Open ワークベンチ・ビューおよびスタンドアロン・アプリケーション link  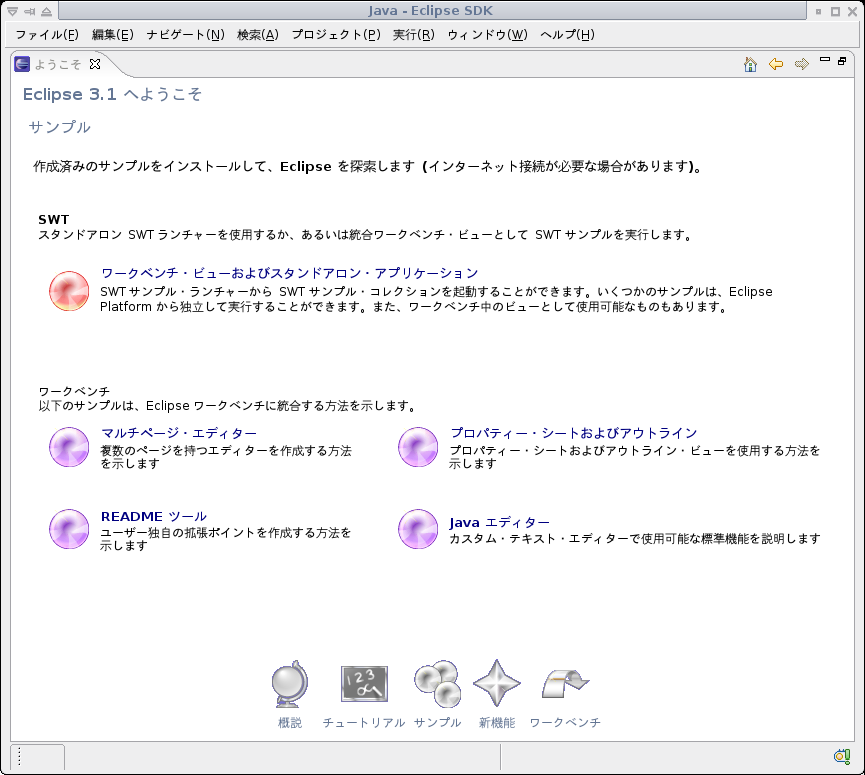coord(290,273)
